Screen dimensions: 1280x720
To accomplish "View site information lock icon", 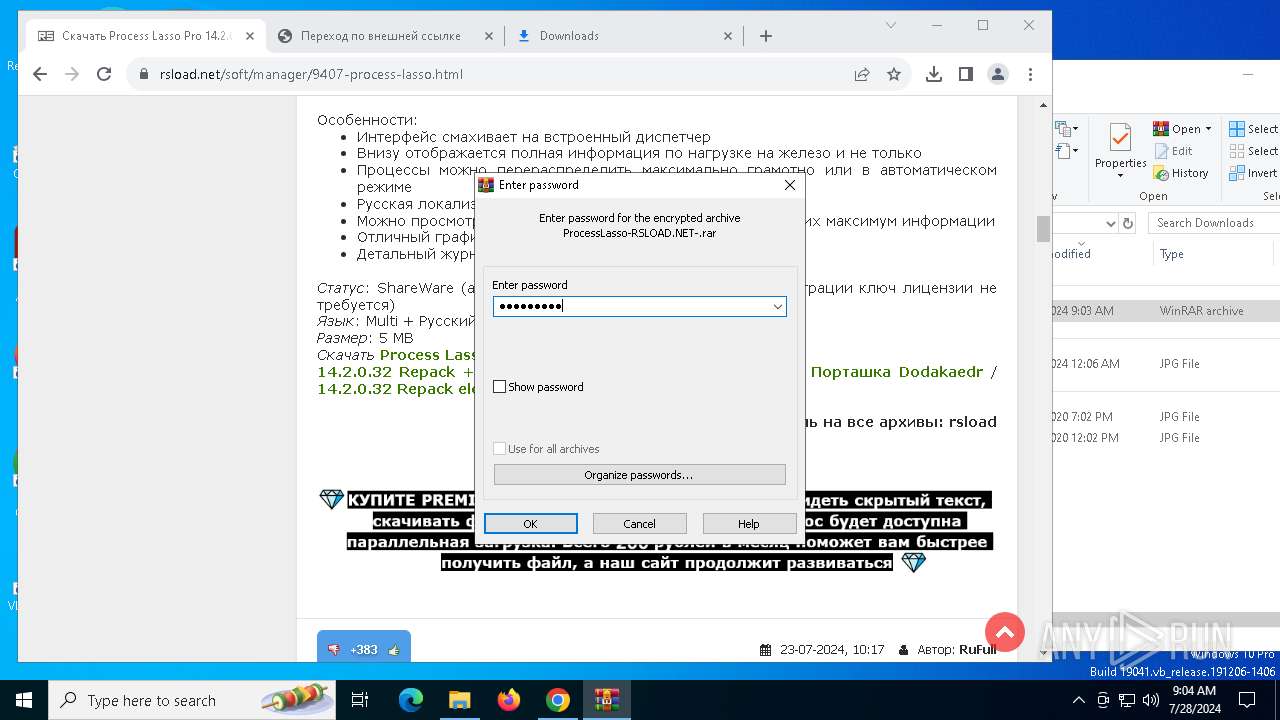I will point(143,74).
